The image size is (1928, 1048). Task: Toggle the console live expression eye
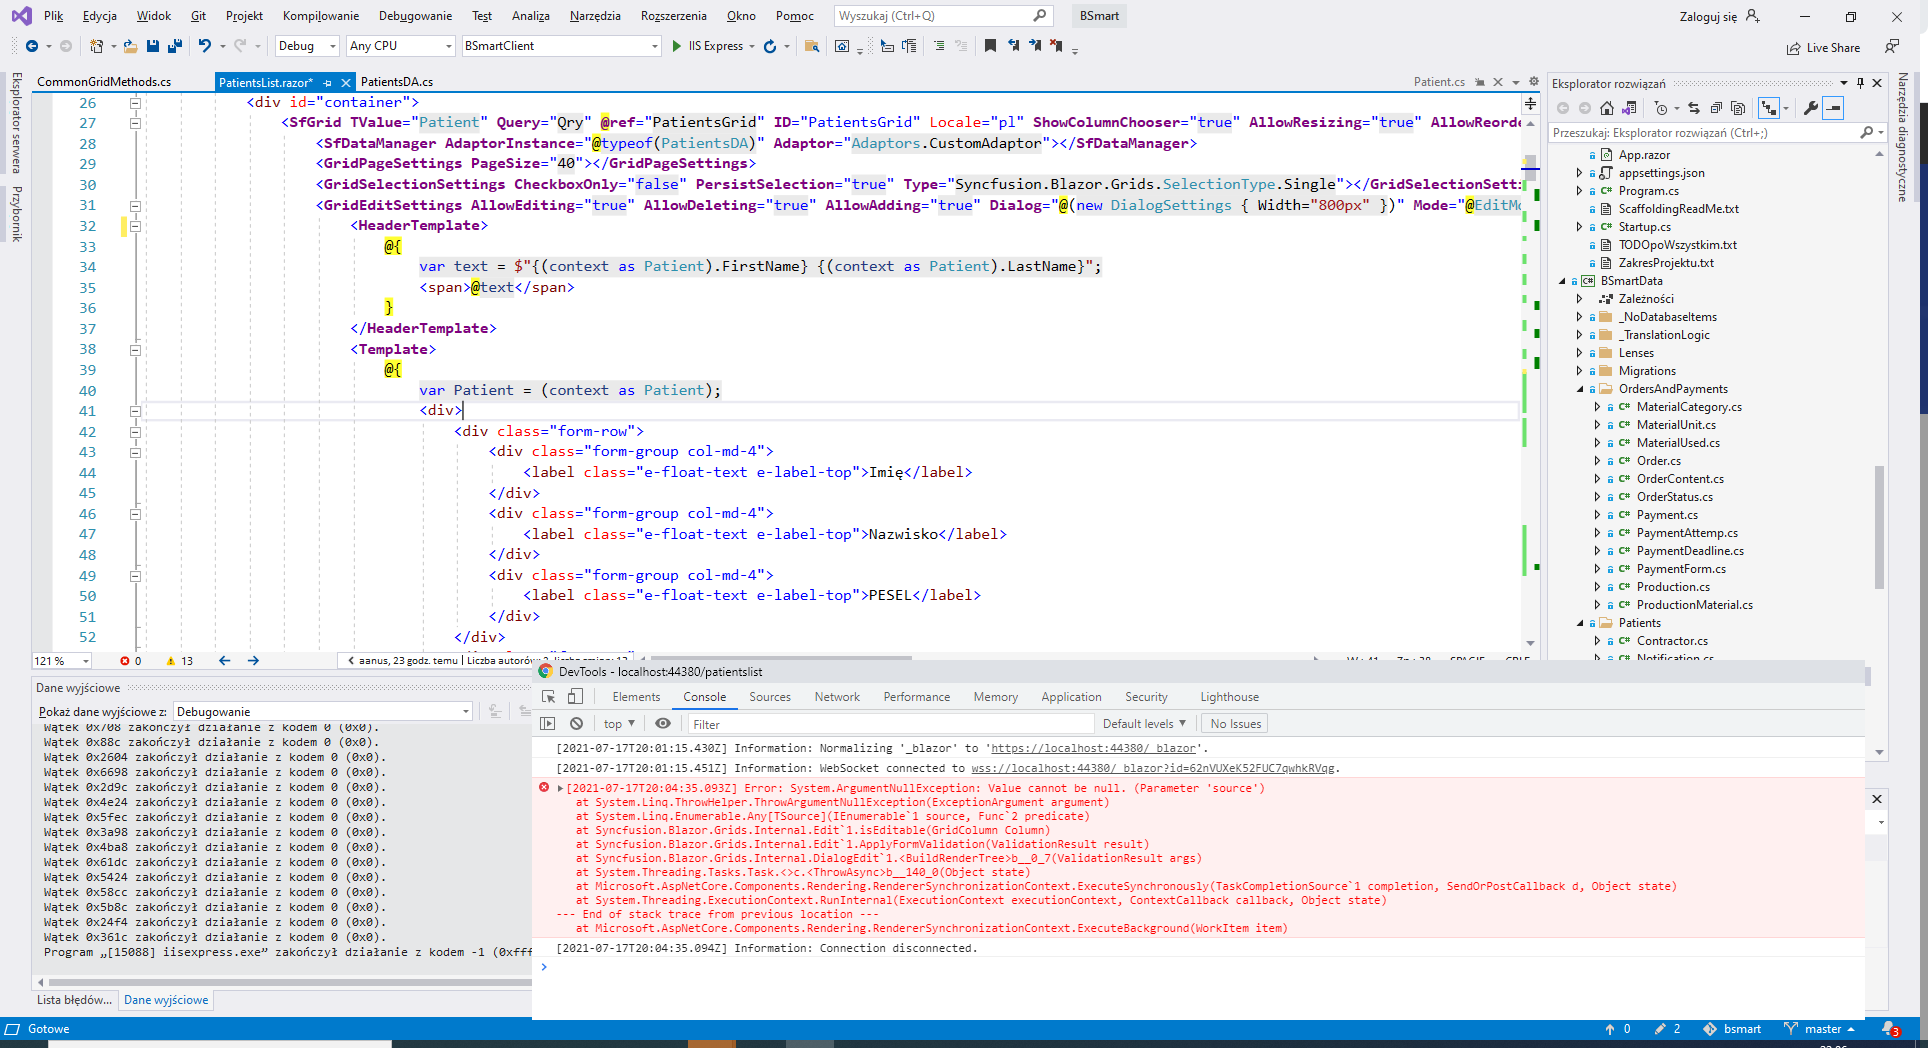coord(663,724)
